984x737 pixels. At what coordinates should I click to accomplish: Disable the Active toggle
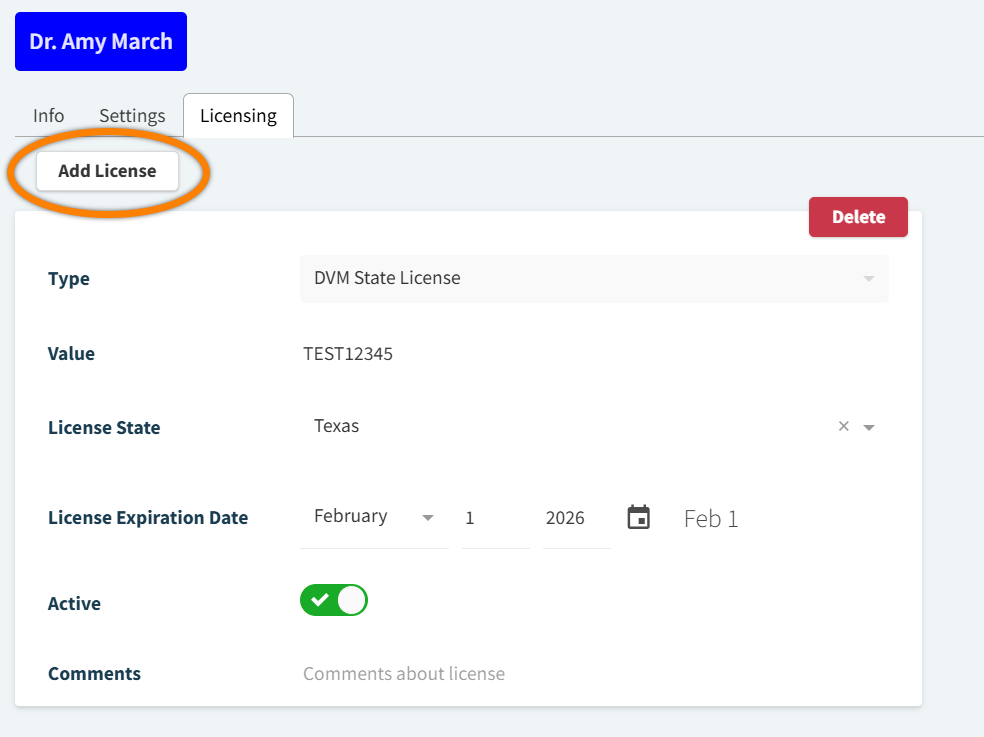pos(333,600)
